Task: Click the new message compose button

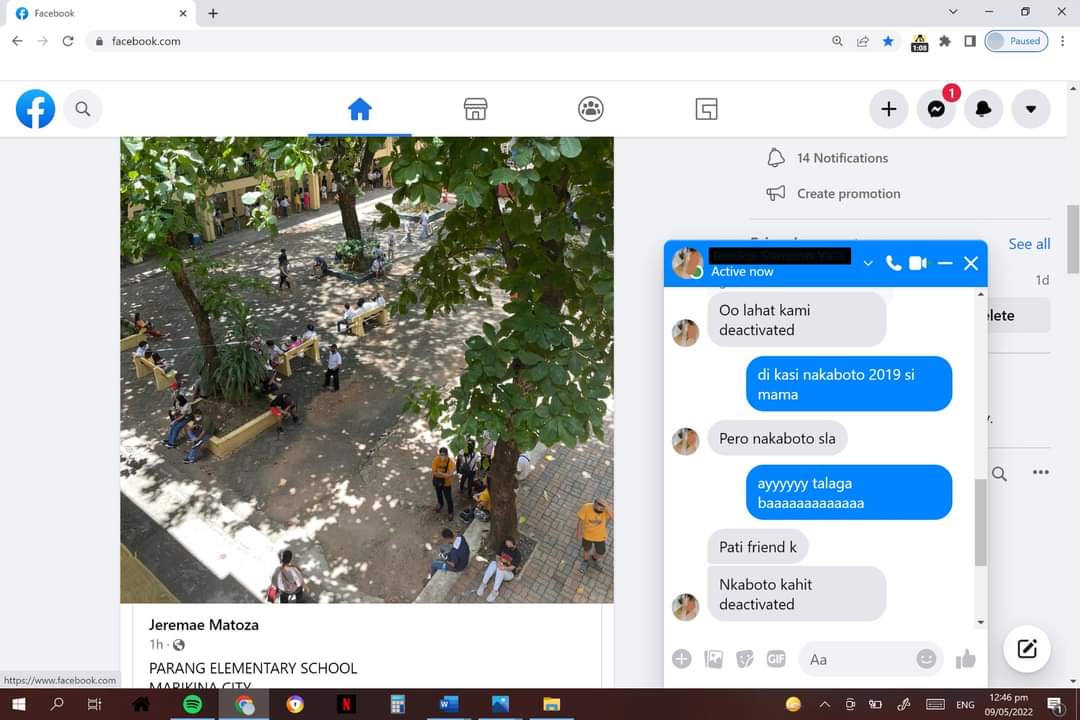Action: pyautogui.click(x=1026, y=648)
